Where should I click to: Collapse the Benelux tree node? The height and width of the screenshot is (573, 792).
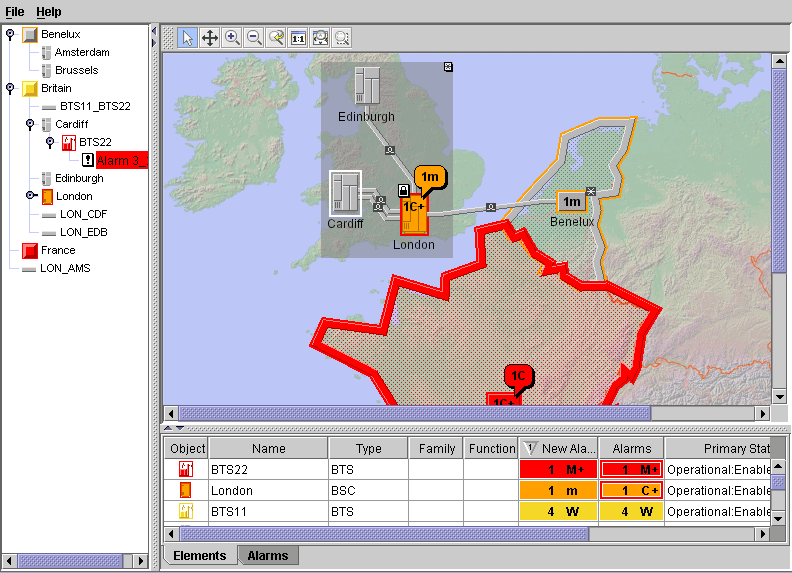10,34
